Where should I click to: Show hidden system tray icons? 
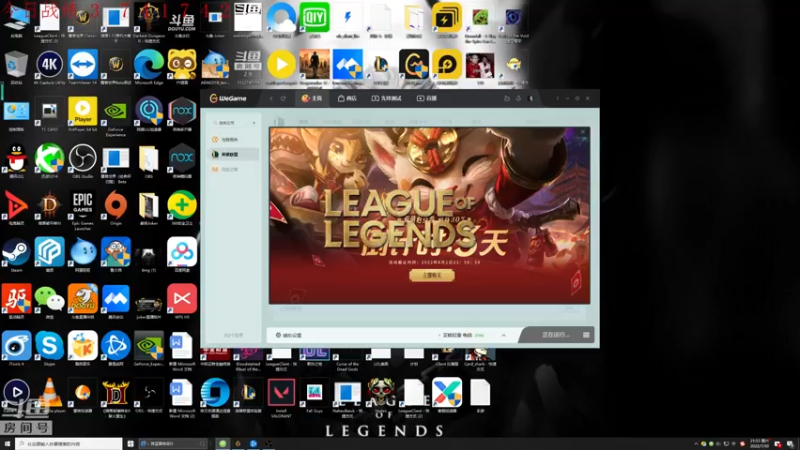pos(696,444)
